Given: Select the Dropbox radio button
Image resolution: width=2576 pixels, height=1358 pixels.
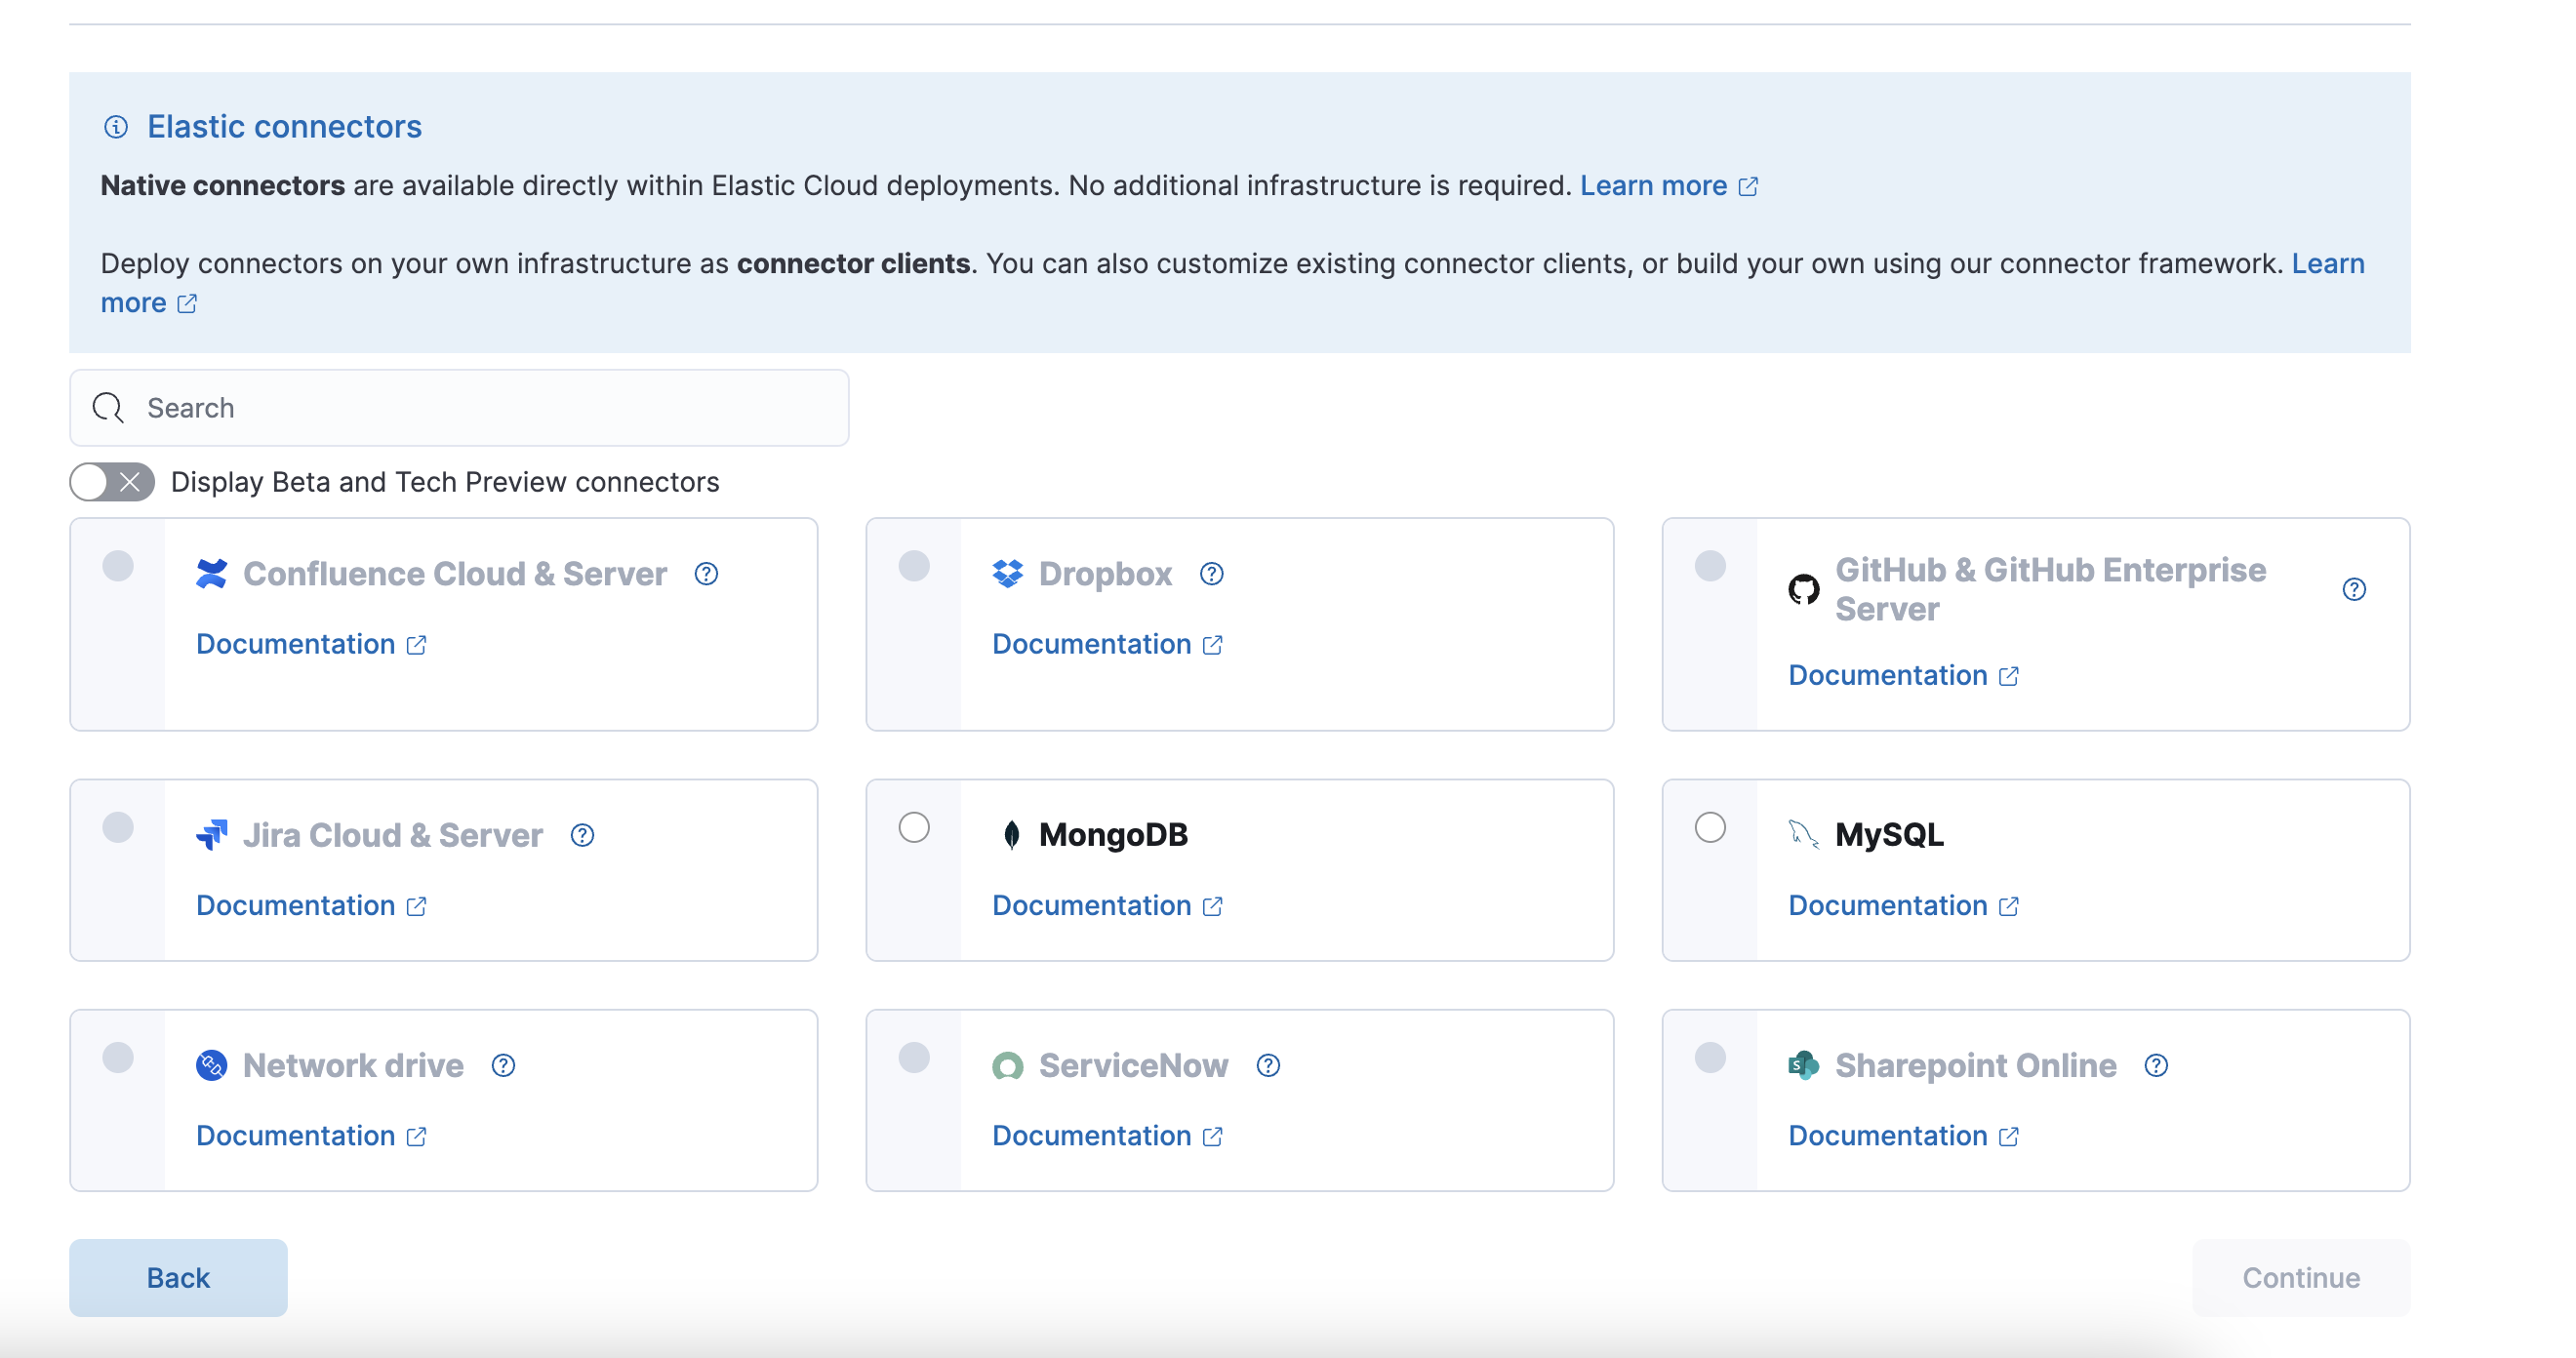Looking at the screenshot, I should coord(914,566).
